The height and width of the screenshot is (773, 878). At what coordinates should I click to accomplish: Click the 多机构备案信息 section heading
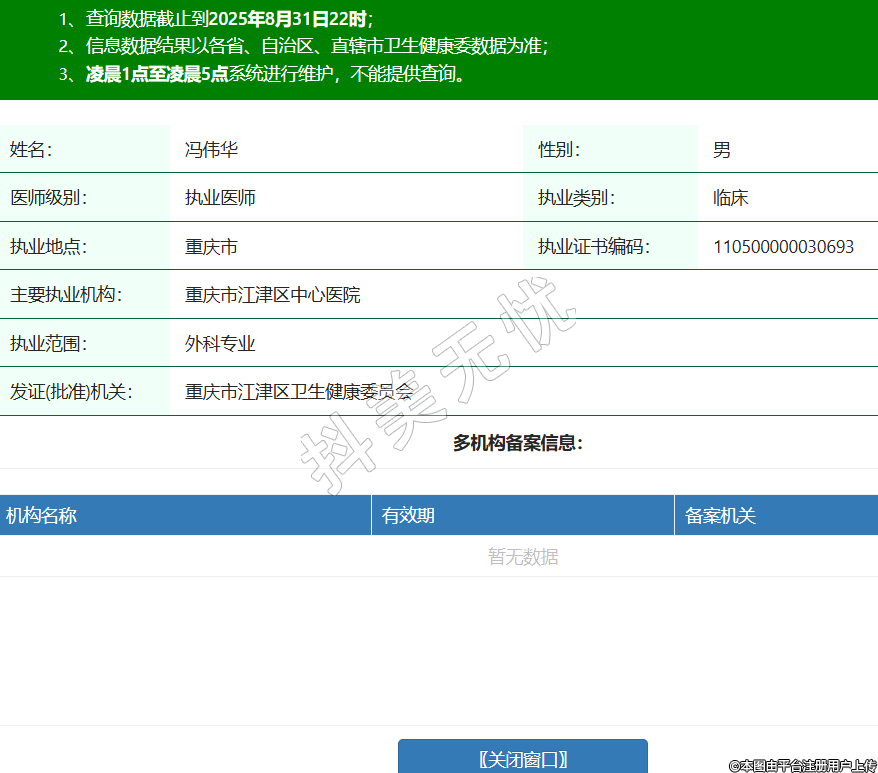tap(517, 443)
